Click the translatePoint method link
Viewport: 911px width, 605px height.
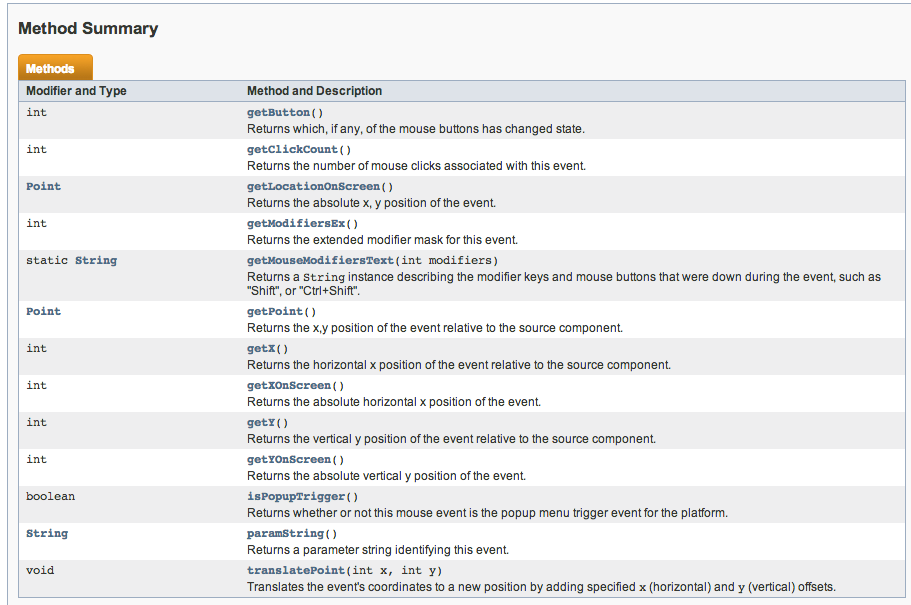299,571
